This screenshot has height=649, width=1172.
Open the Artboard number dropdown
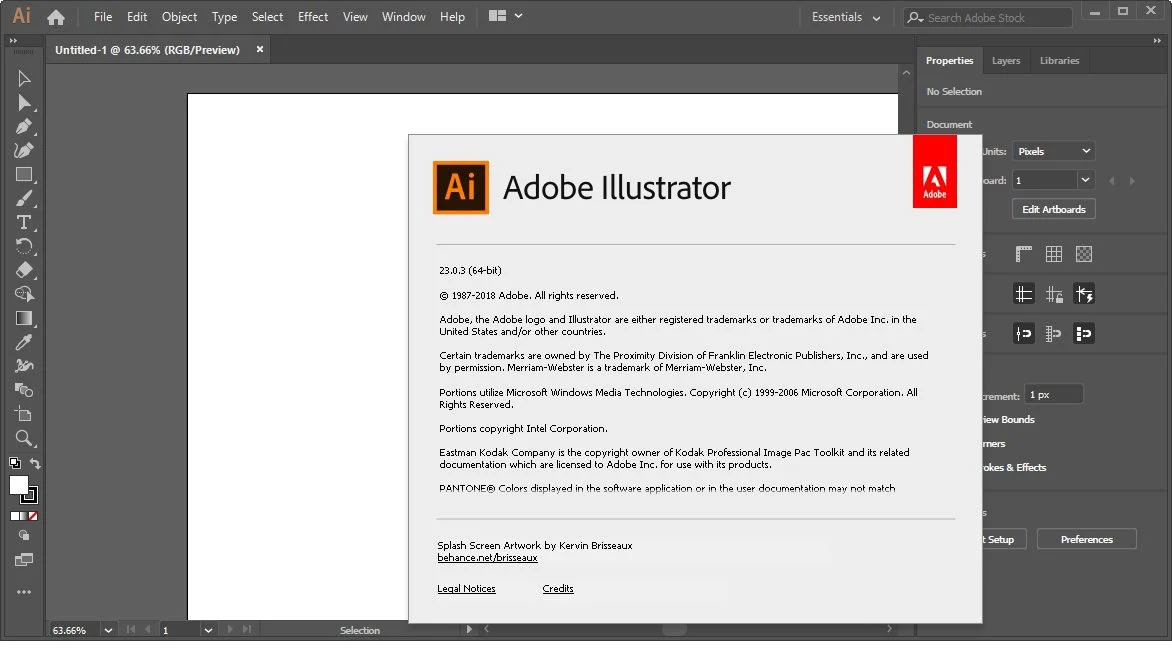pos(1052,180)
